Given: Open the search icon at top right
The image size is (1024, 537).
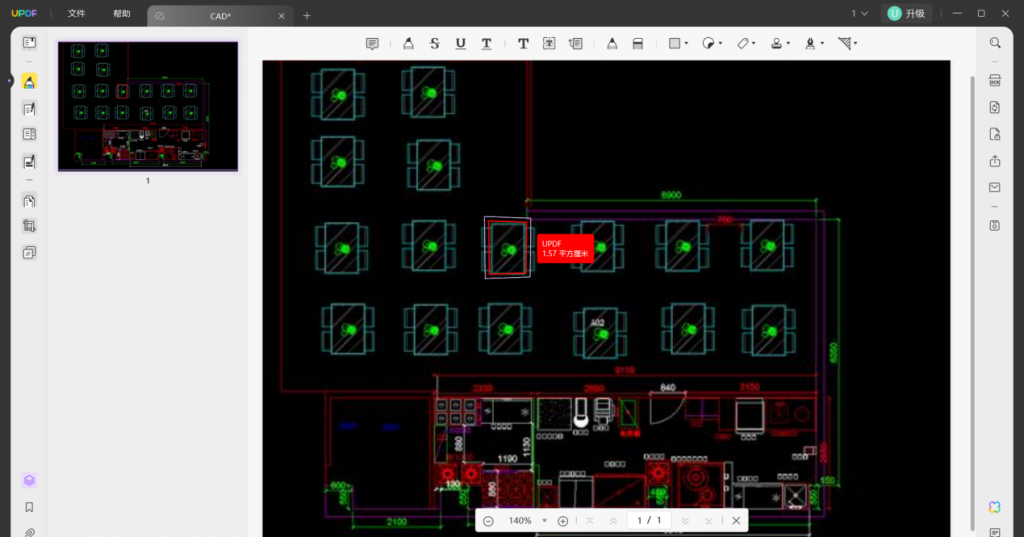Looking at the screenshot, I should click(994, 43).
